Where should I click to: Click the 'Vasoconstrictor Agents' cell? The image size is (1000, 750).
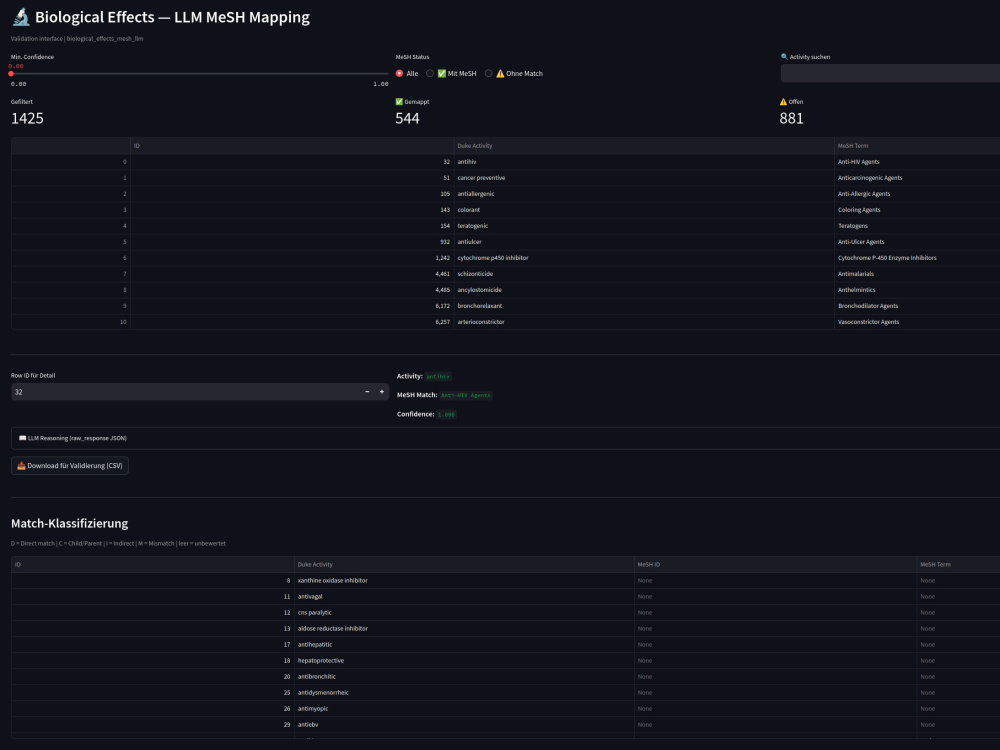click(x=917, y=321)
